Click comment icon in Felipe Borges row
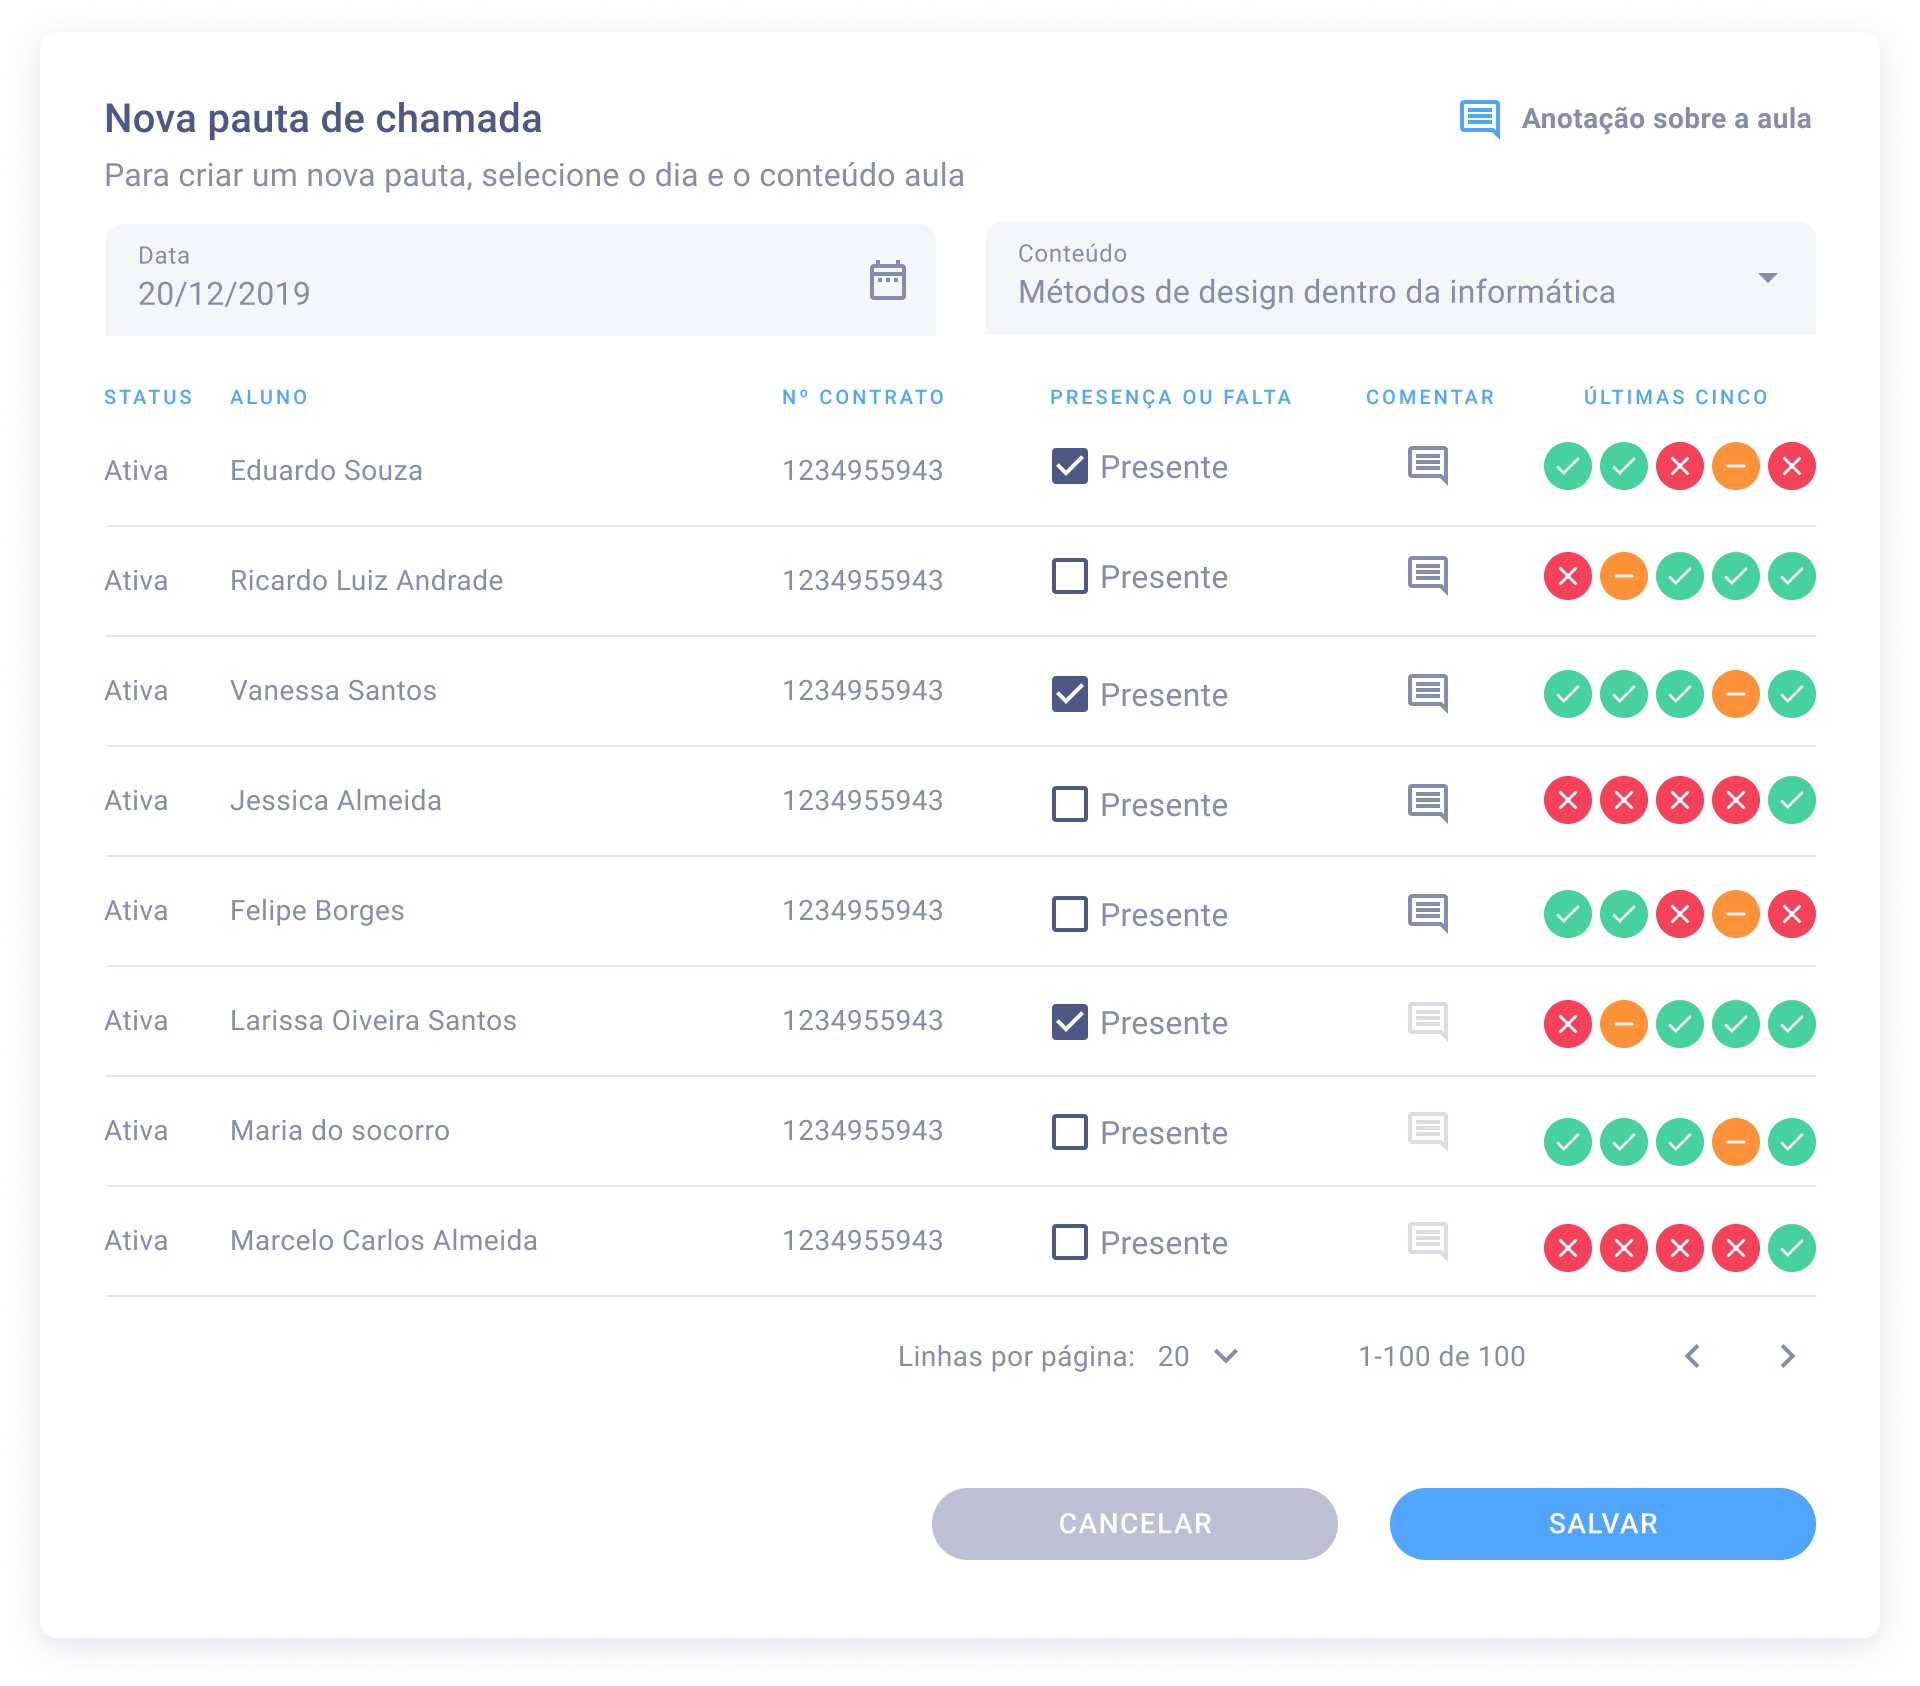 pyautogui.click(x=1427, y=913)
